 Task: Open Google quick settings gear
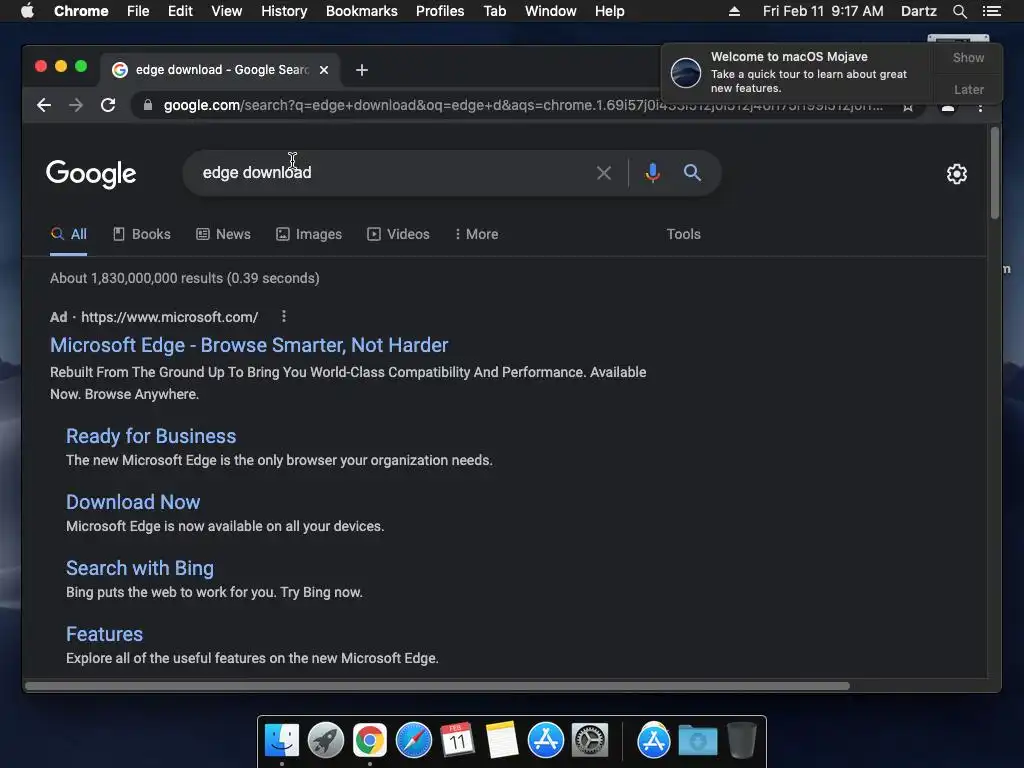coord(957,174)
